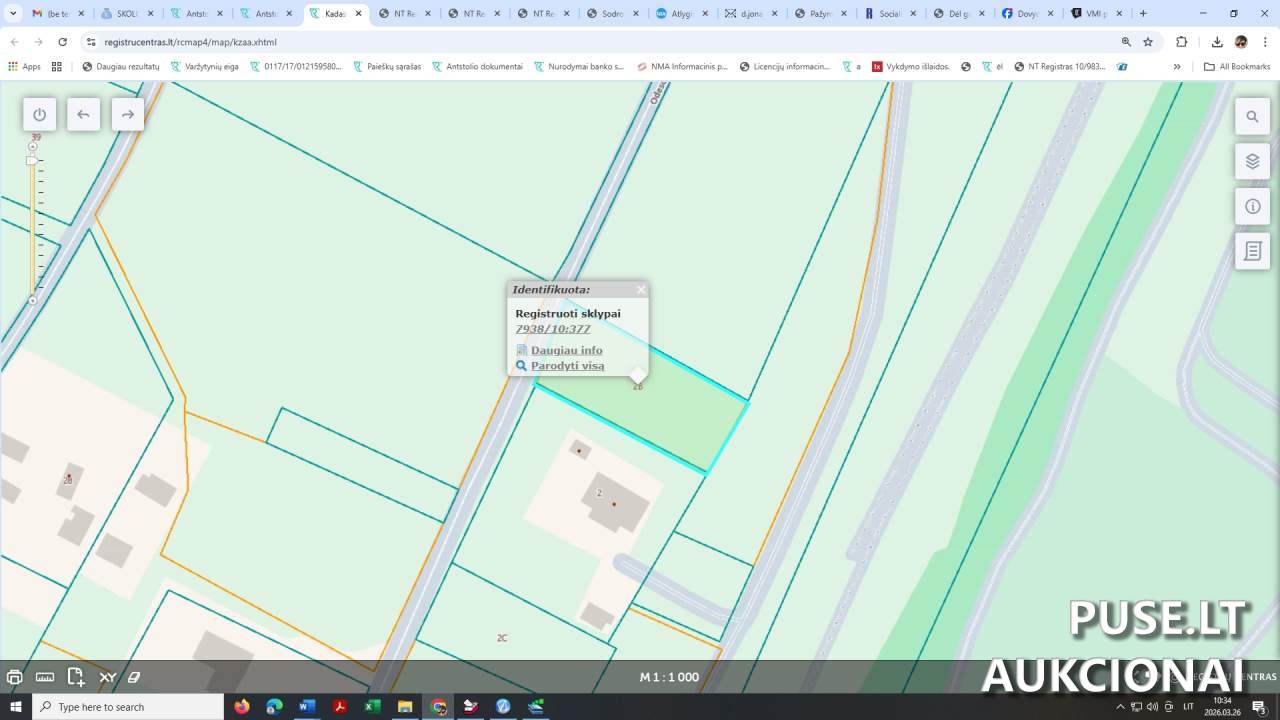Click the Daugiau info link
The image size is (1280, 720).
click(566, 350)
